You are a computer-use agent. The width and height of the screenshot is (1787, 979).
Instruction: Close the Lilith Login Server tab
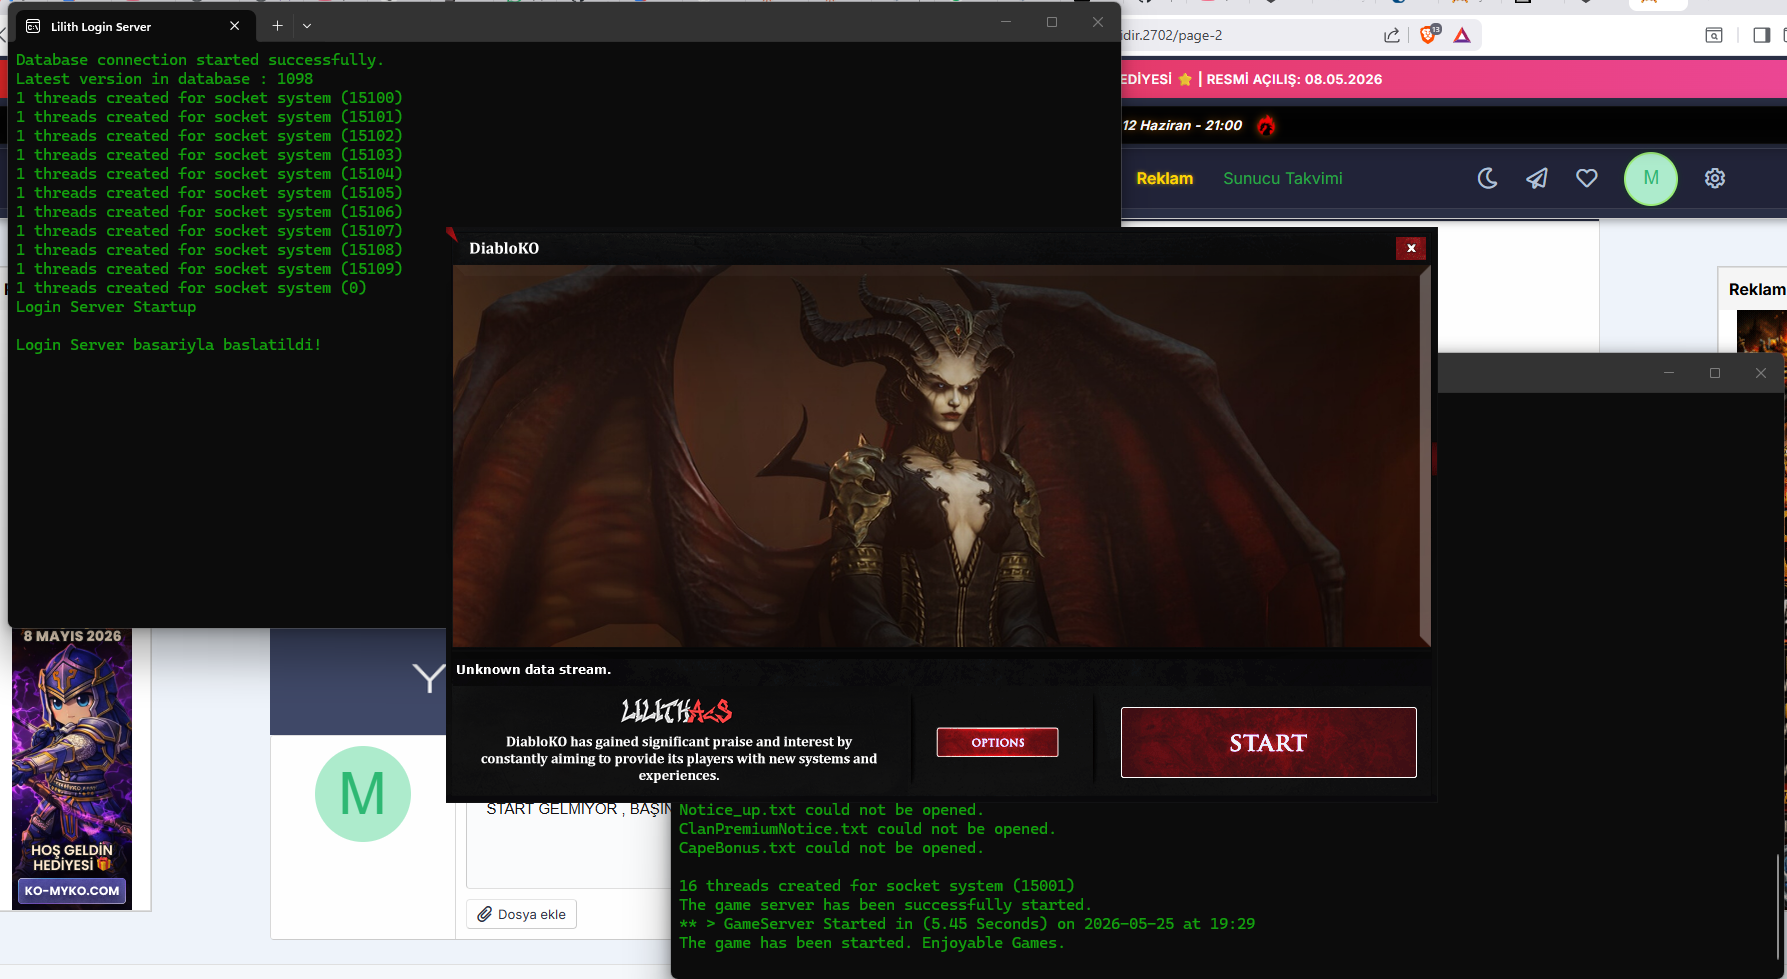click(x=235, y=26)
